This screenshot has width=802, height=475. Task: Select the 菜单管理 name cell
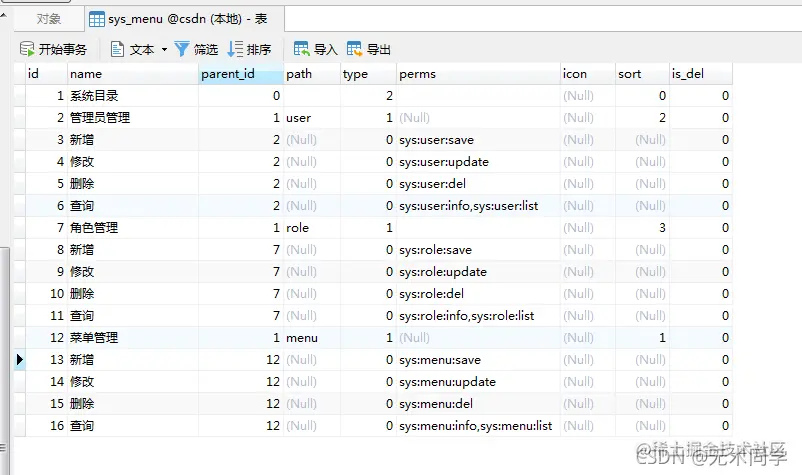(x=133, y=337)
